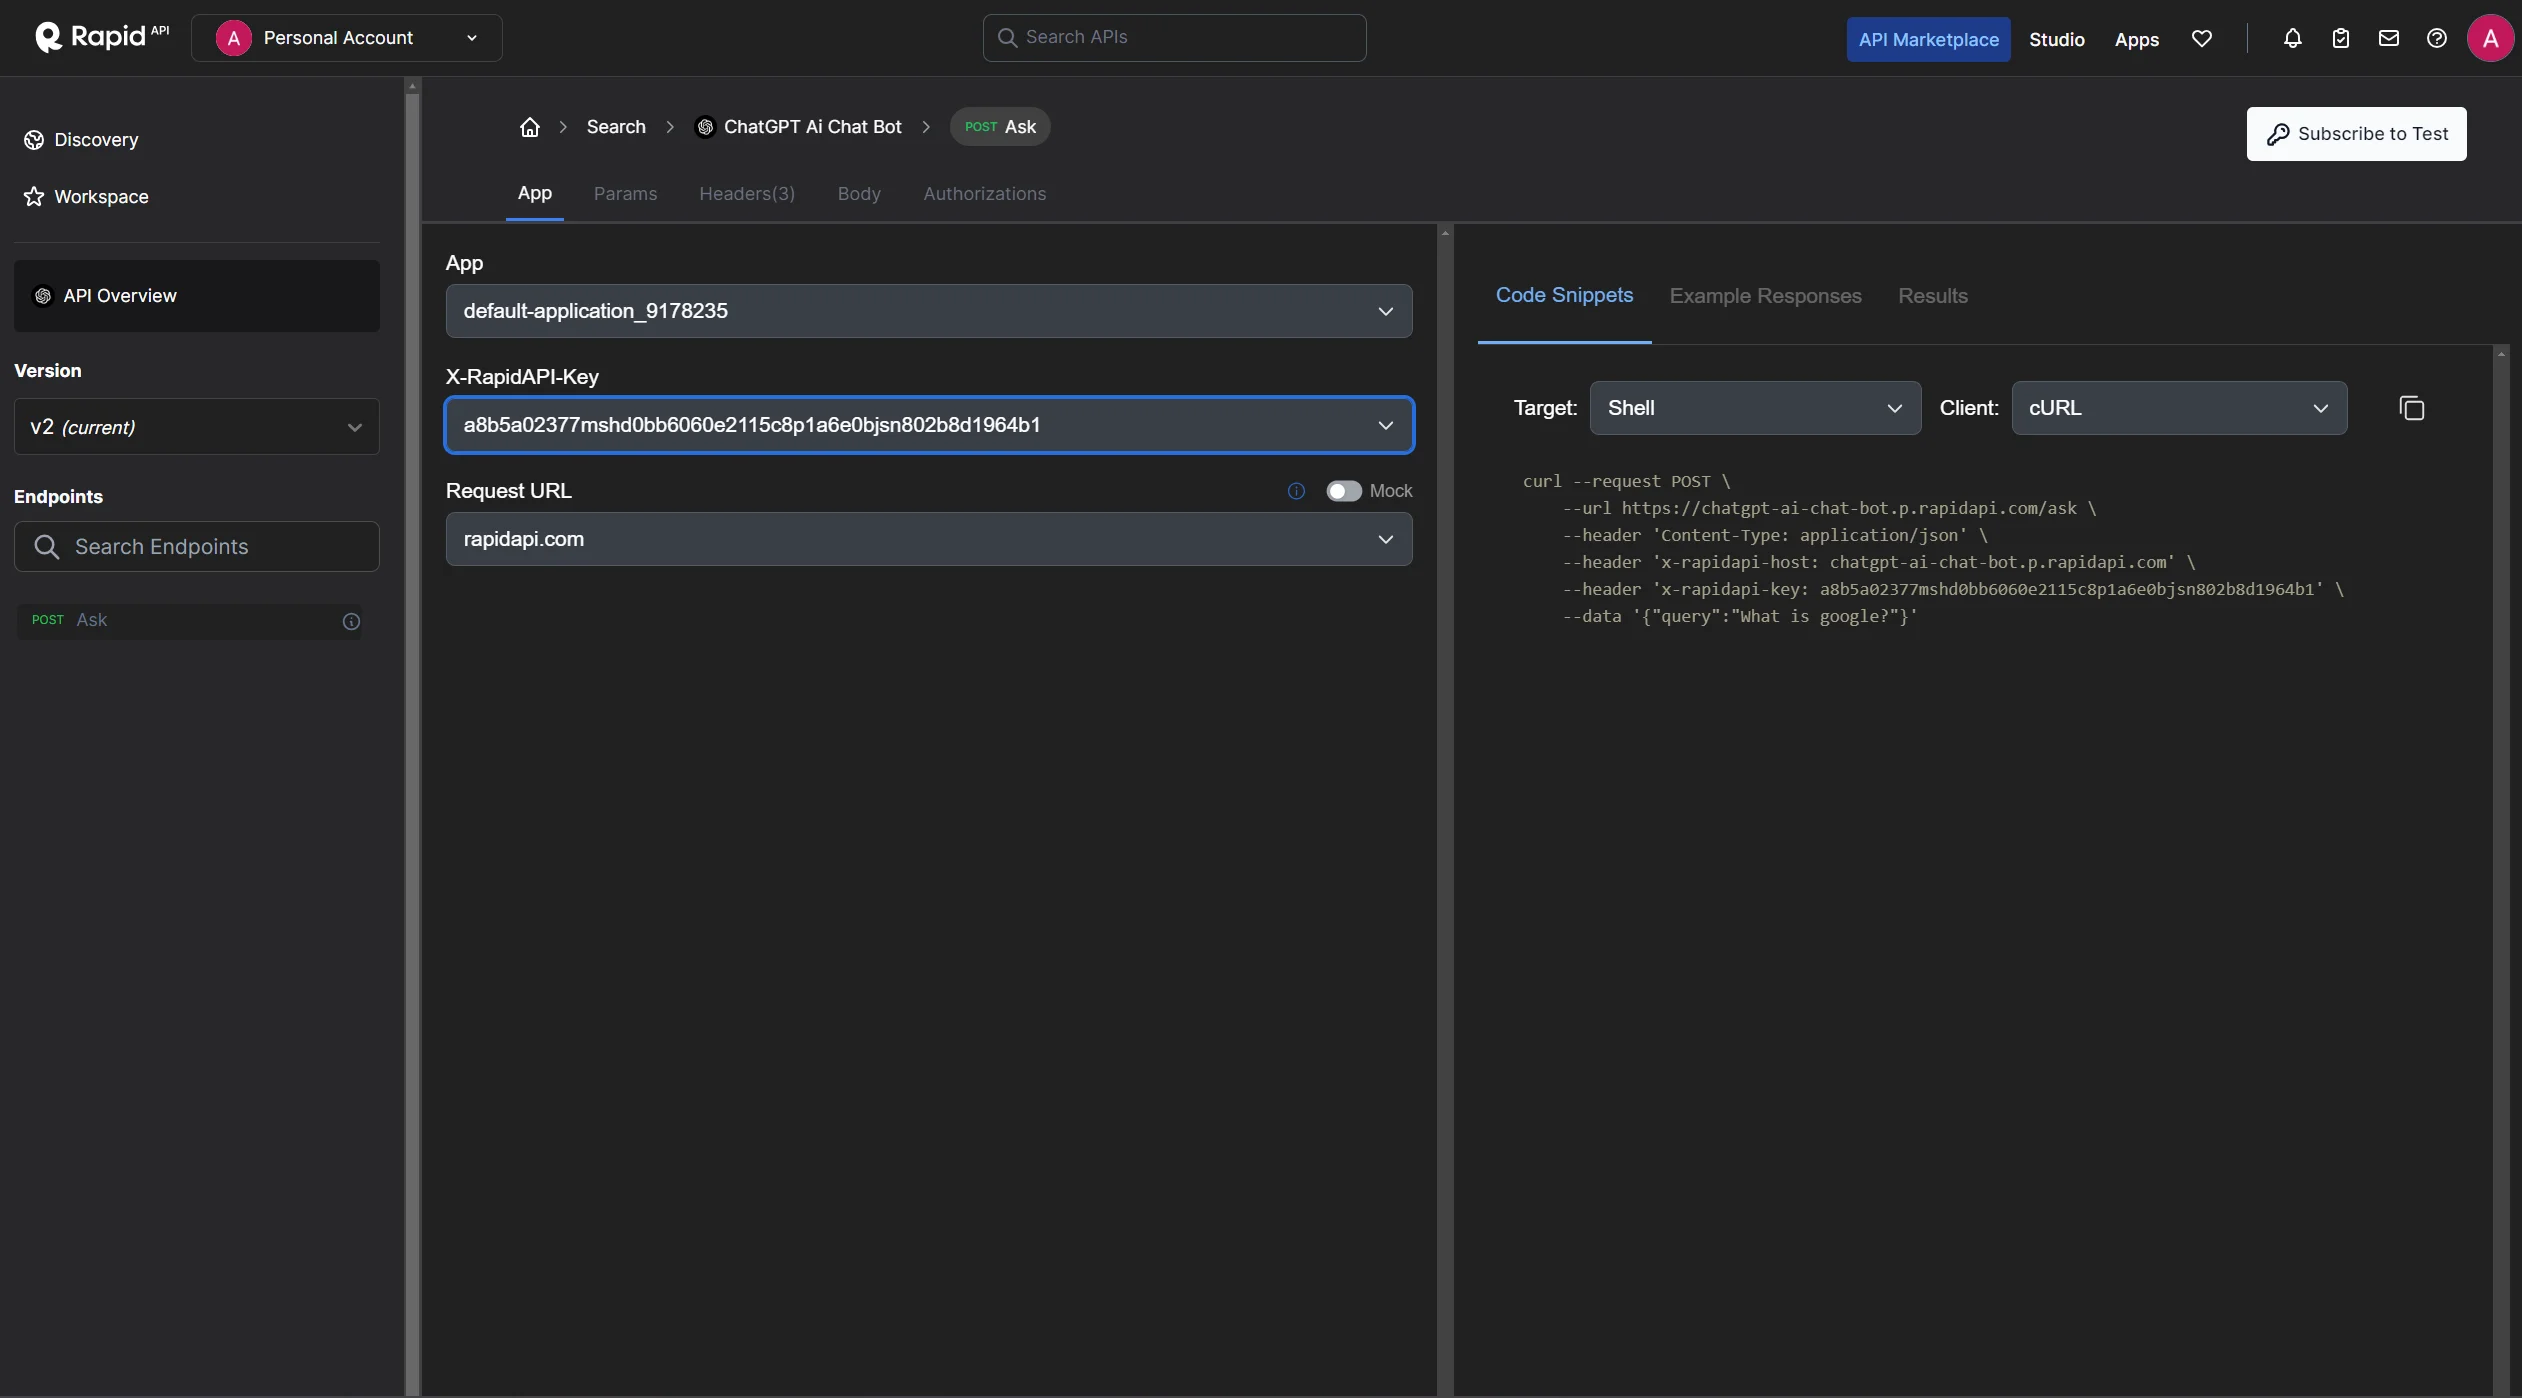Screen dimensions: 2522x1398
Task: Click the Workspace star icon in sidebar
Action: 34,197
